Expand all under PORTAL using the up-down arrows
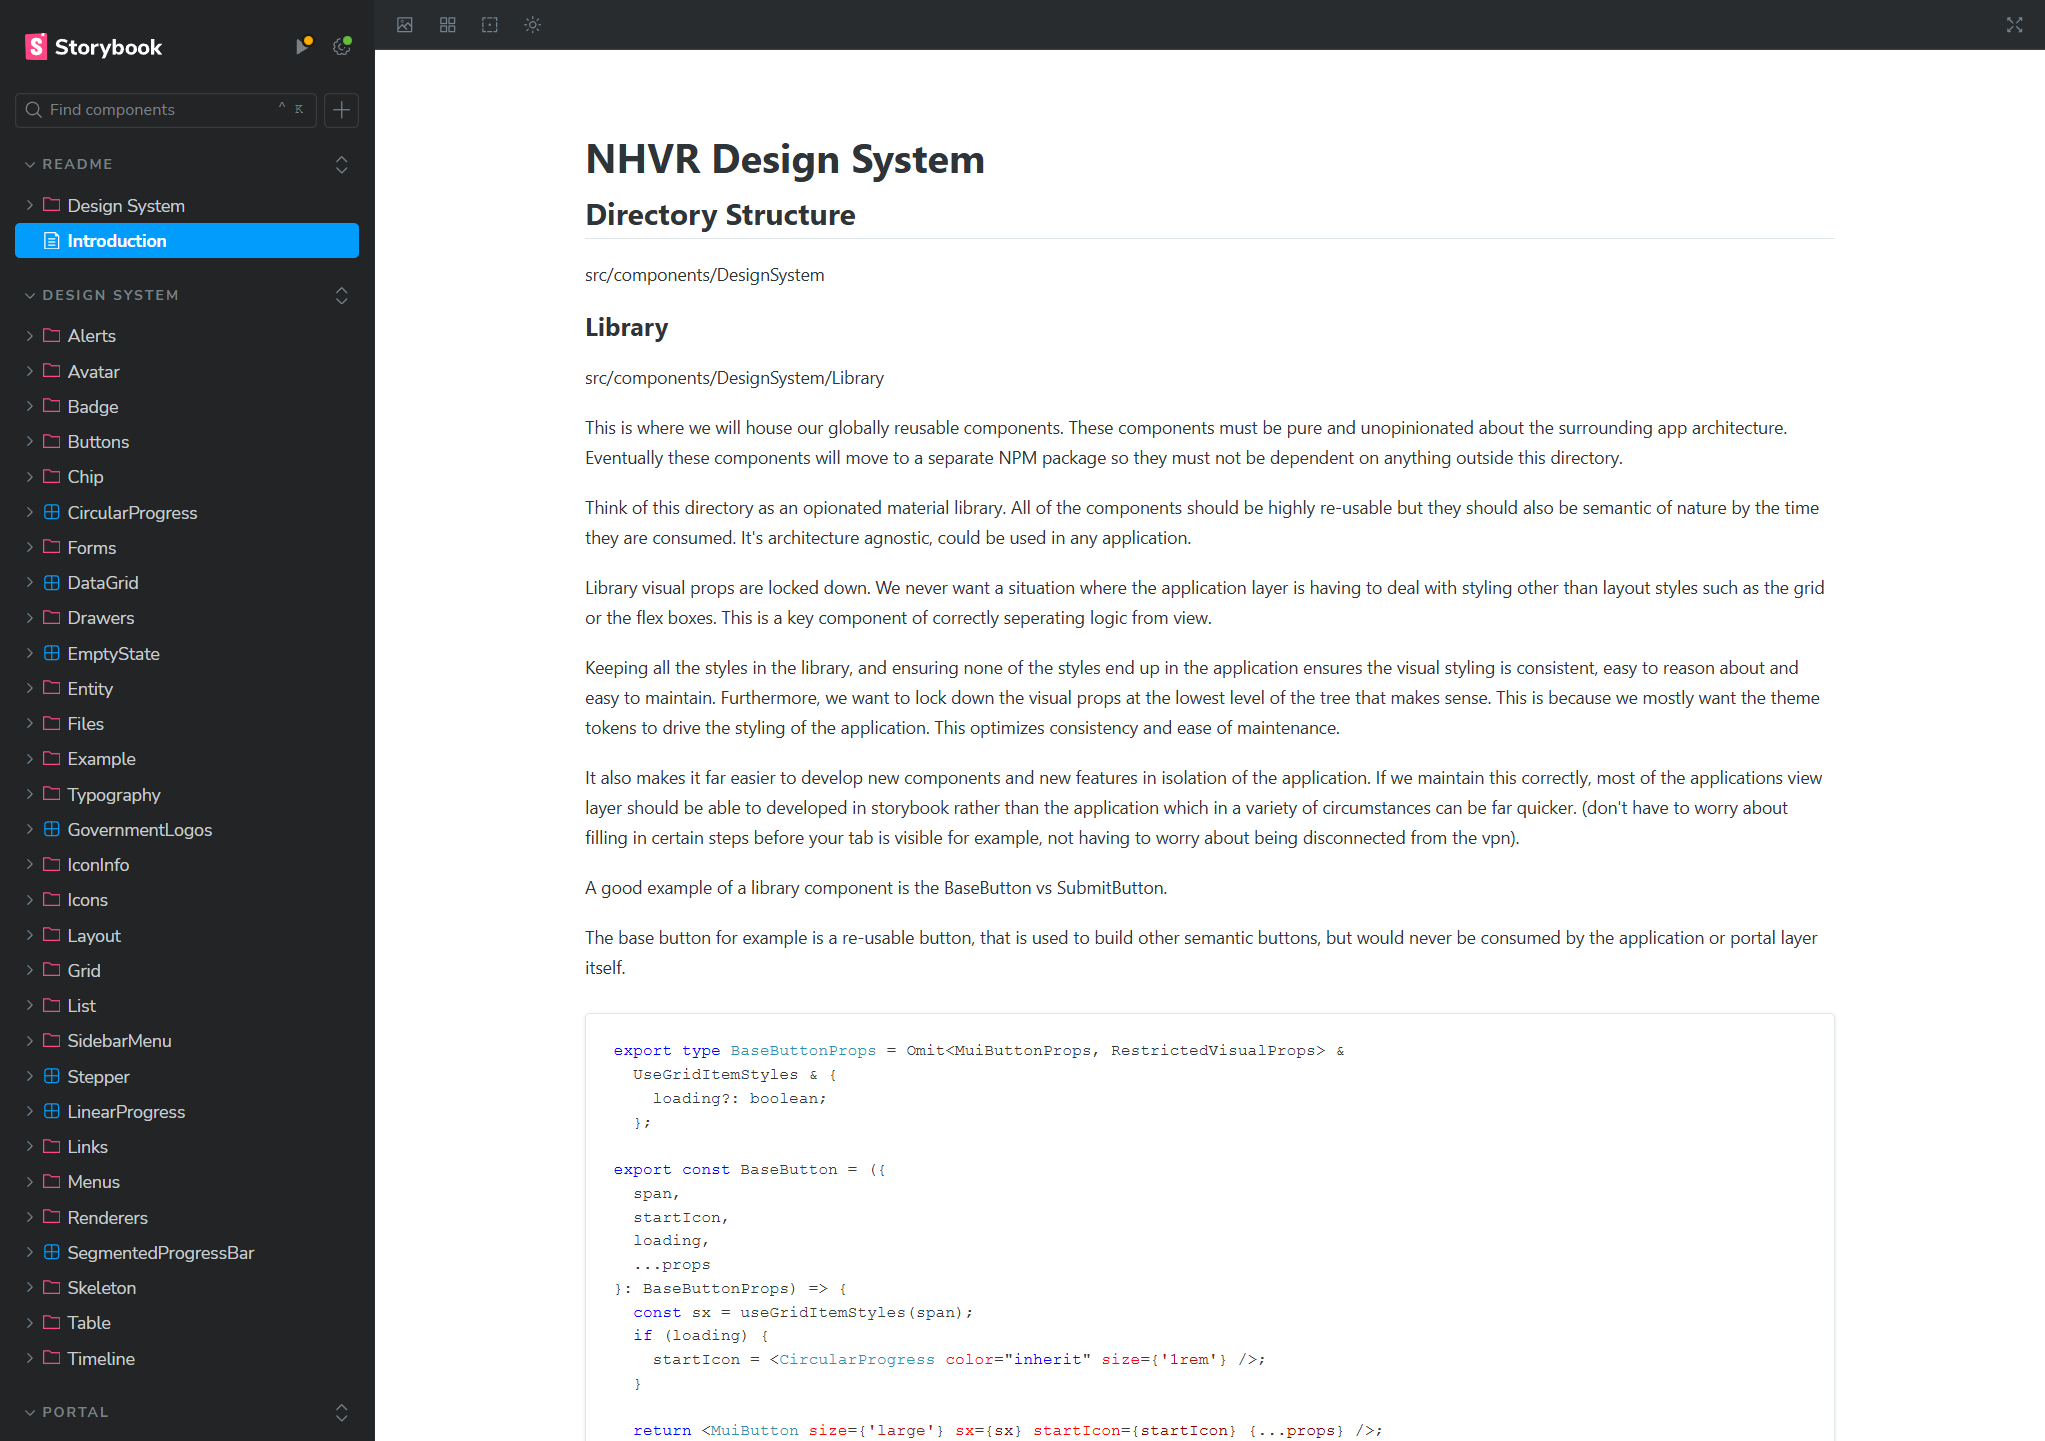Image resolution: width=2045 pixels, height=1441 pixels. (341, 1412)
